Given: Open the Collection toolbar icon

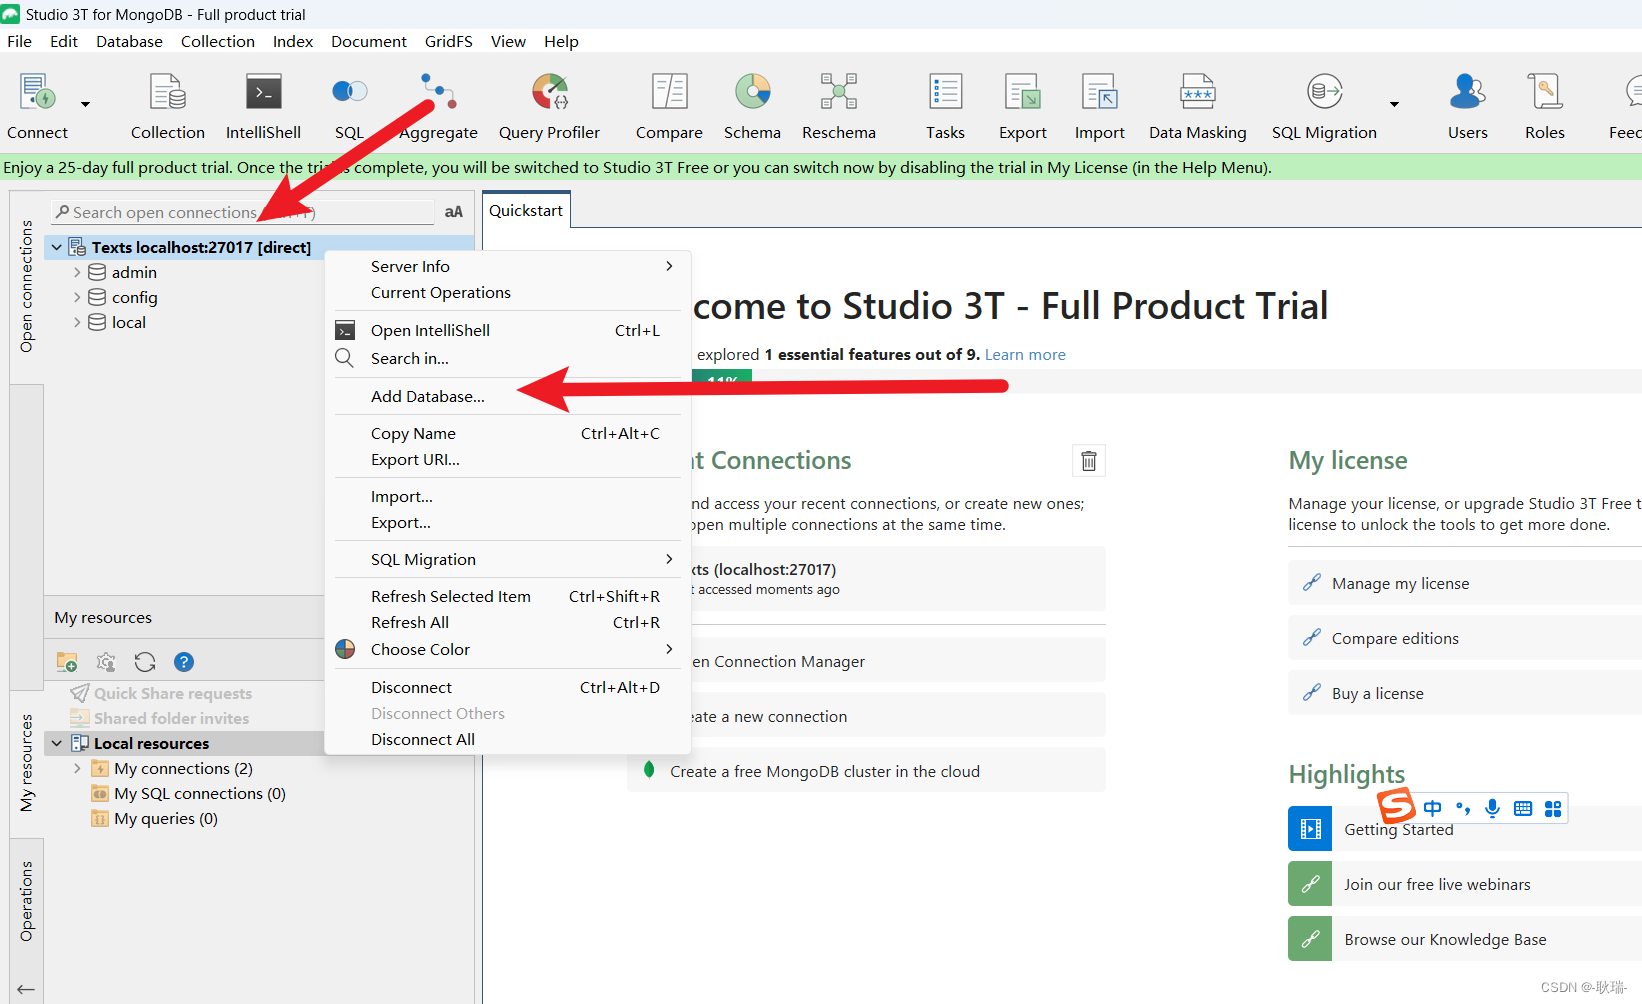Looking at the screenshot, I should tap(168, 92).
